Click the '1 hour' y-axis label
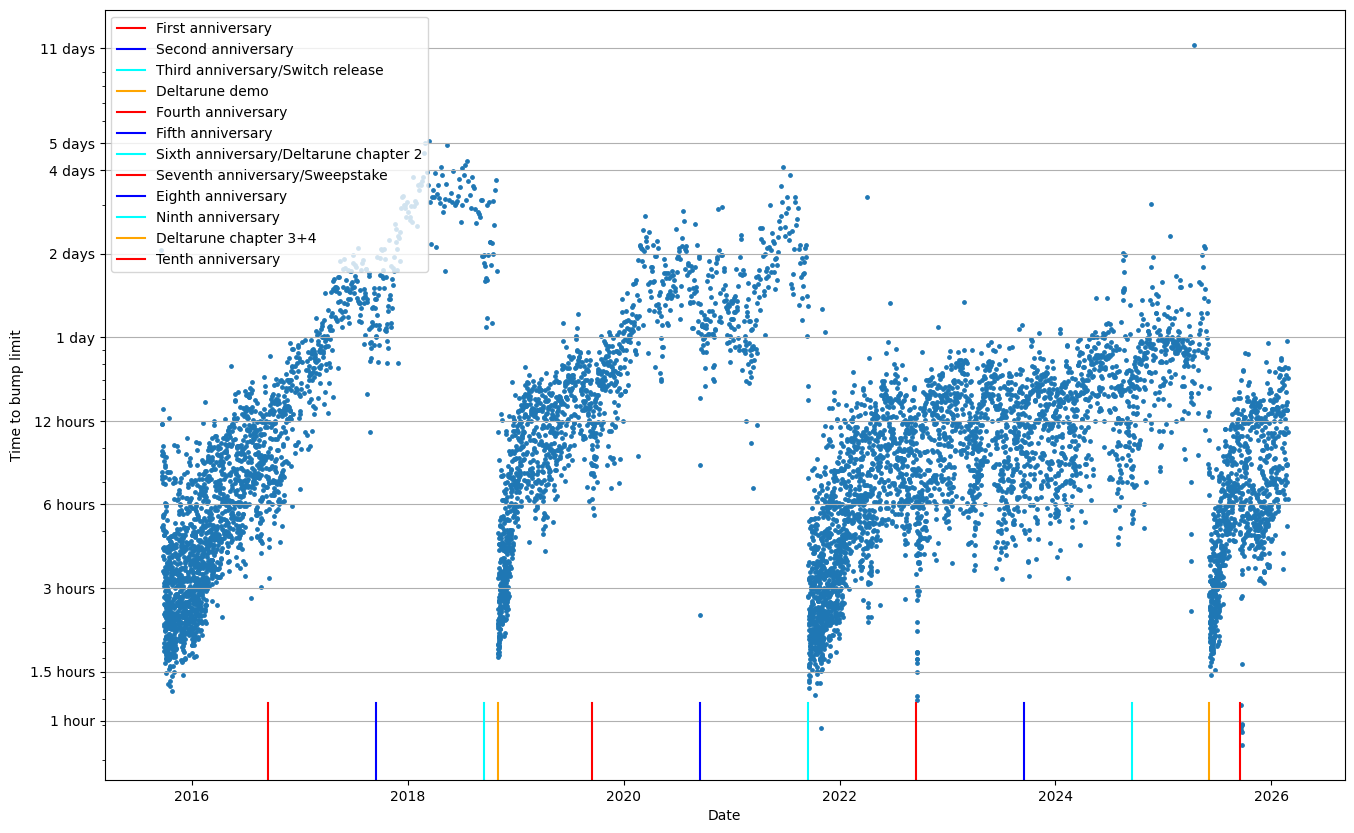 [x=73, y=721]
